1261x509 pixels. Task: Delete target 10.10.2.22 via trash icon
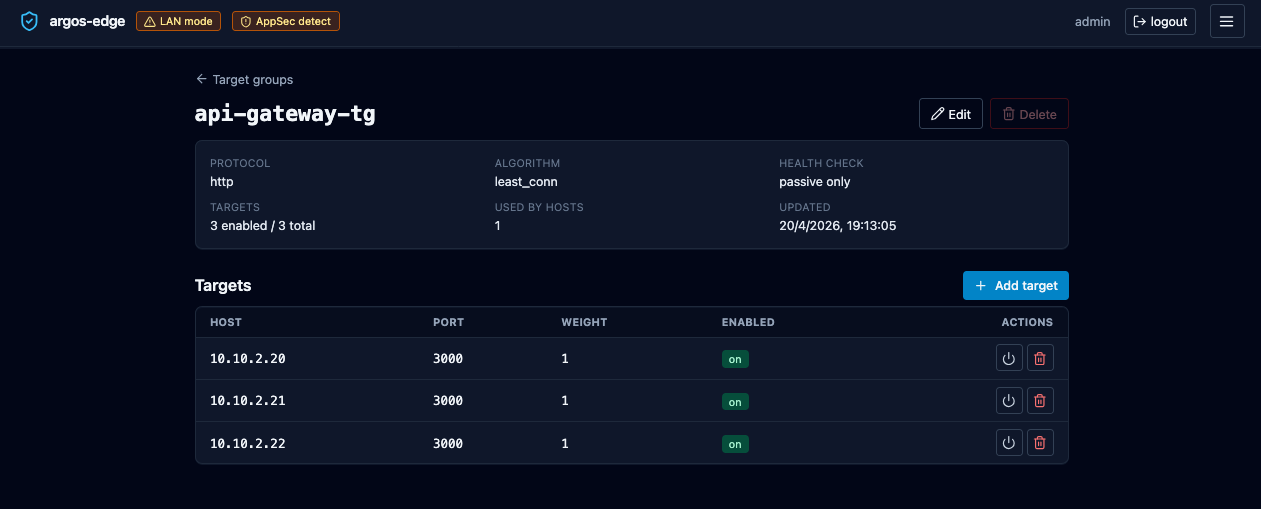coord(1040,443)
